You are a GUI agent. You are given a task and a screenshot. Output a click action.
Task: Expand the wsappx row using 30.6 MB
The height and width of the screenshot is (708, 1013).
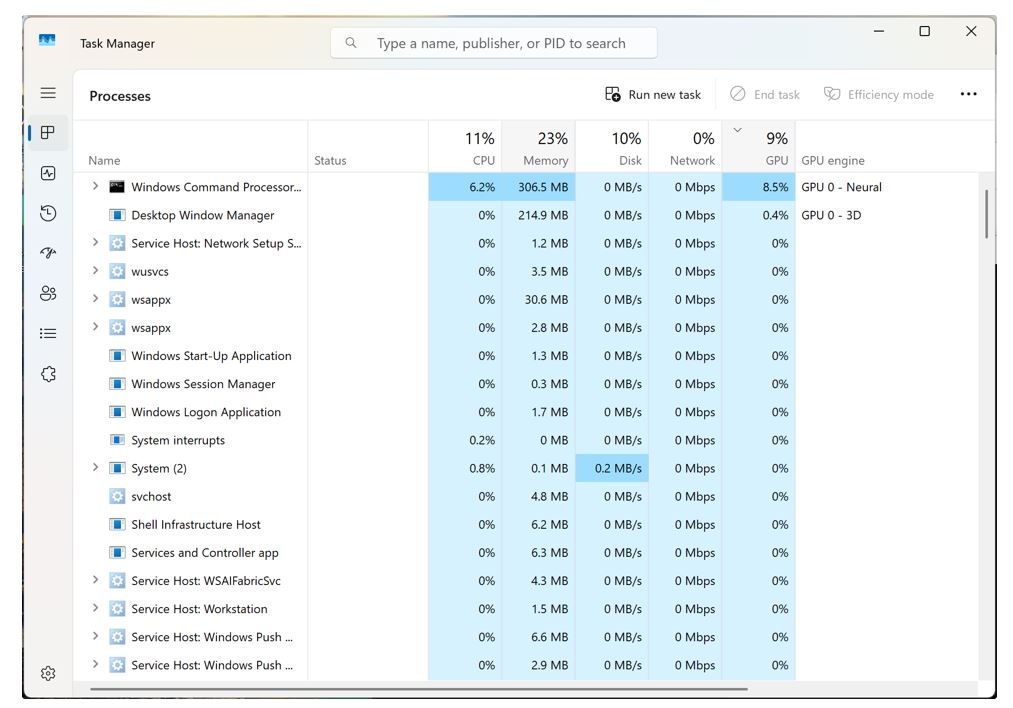click(95, 298)
